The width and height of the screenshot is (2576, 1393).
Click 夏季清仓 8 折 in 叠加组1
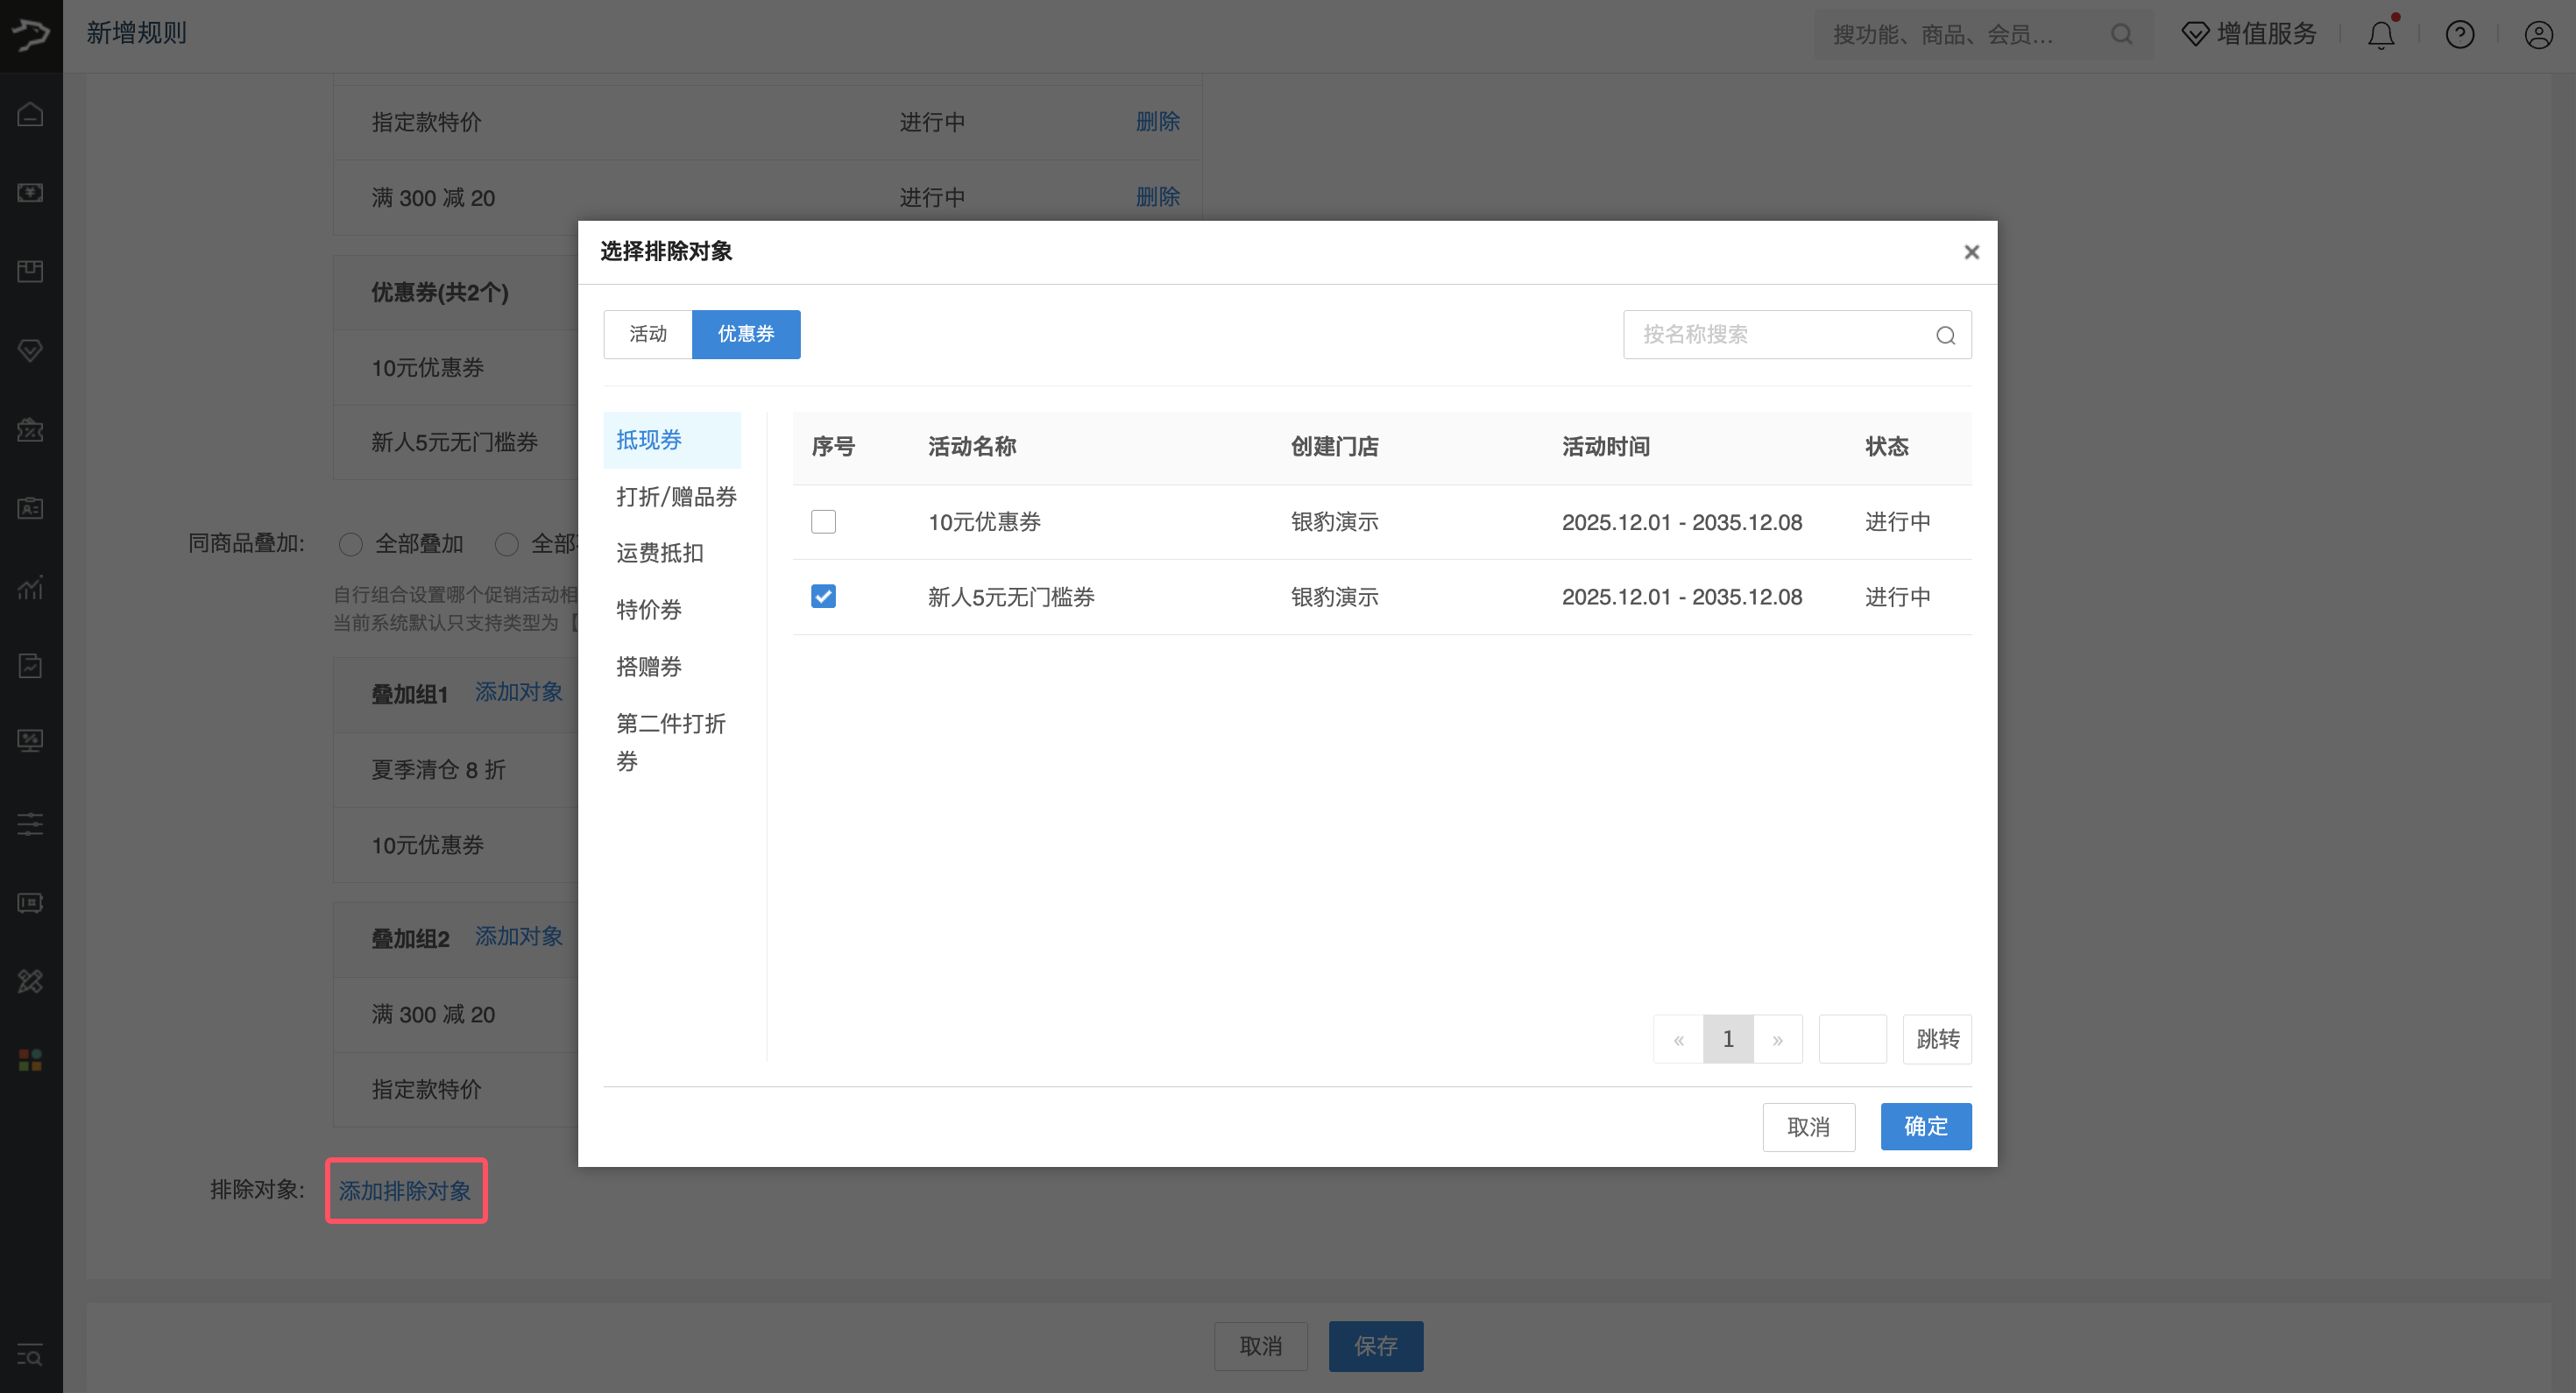pyautogui.click(x=438, y=770)
